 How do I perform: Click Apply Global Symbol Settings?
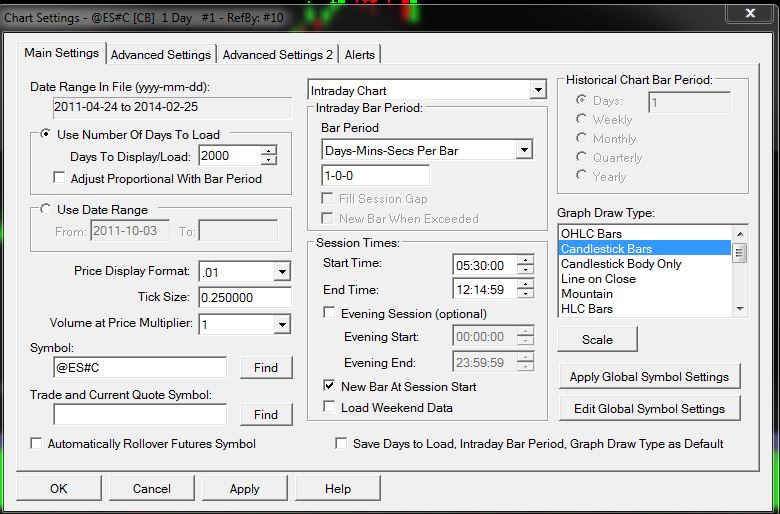(649, 377)
